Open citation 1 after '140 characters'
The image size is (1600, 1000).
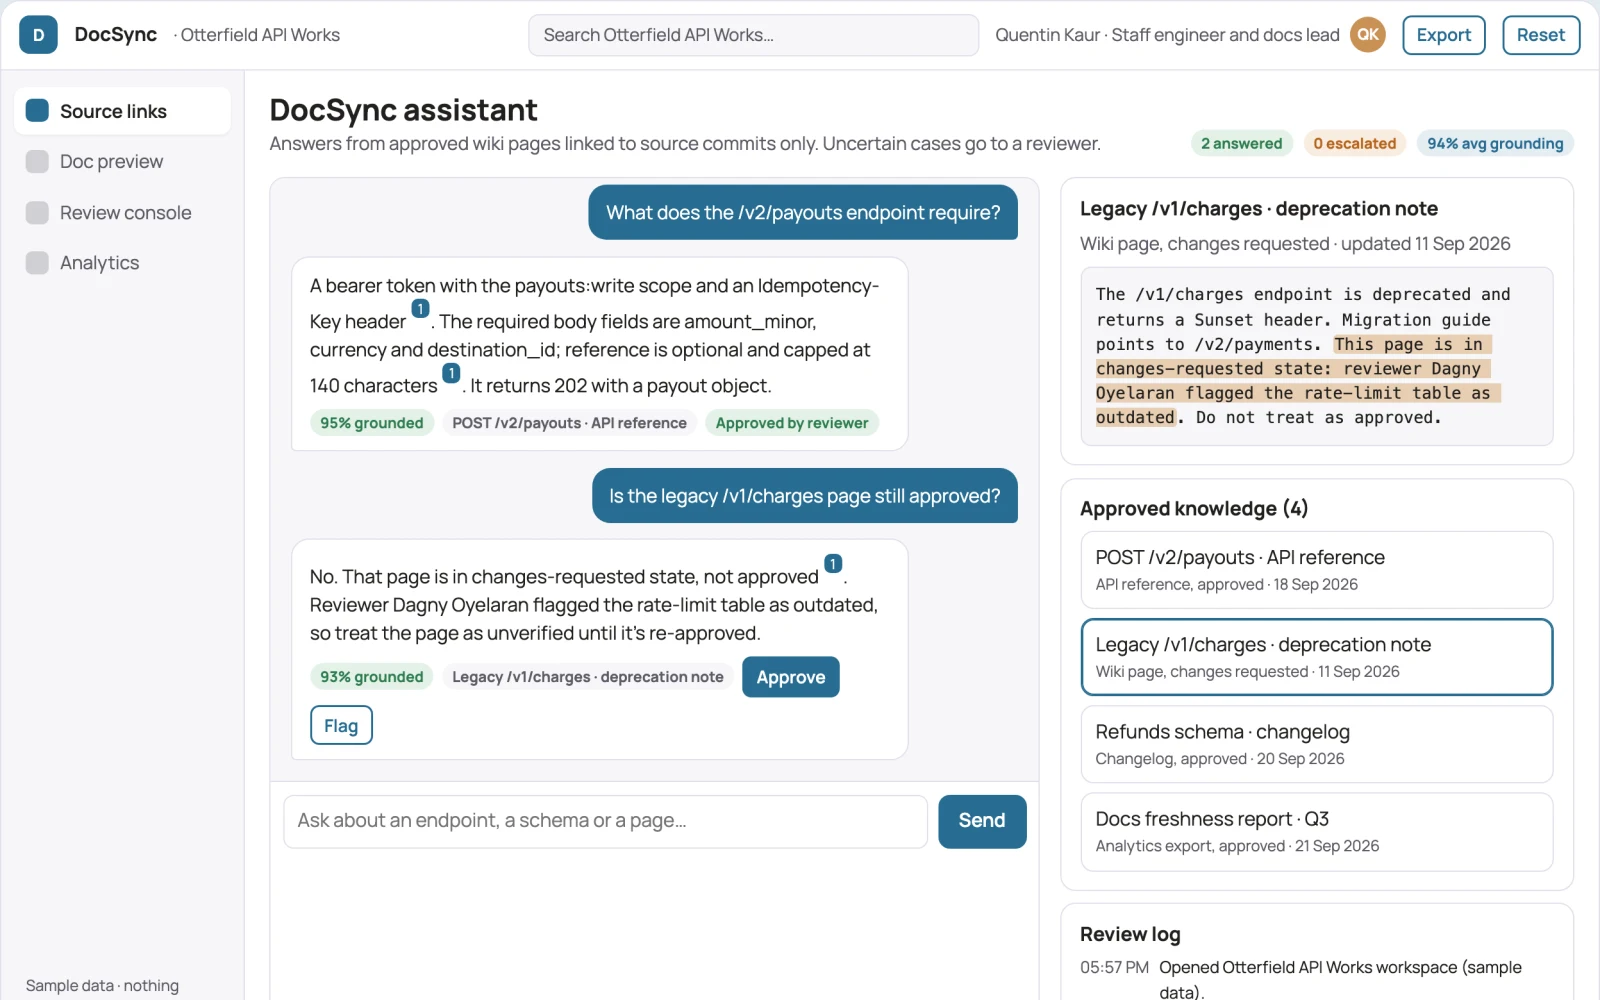point(451,373)
